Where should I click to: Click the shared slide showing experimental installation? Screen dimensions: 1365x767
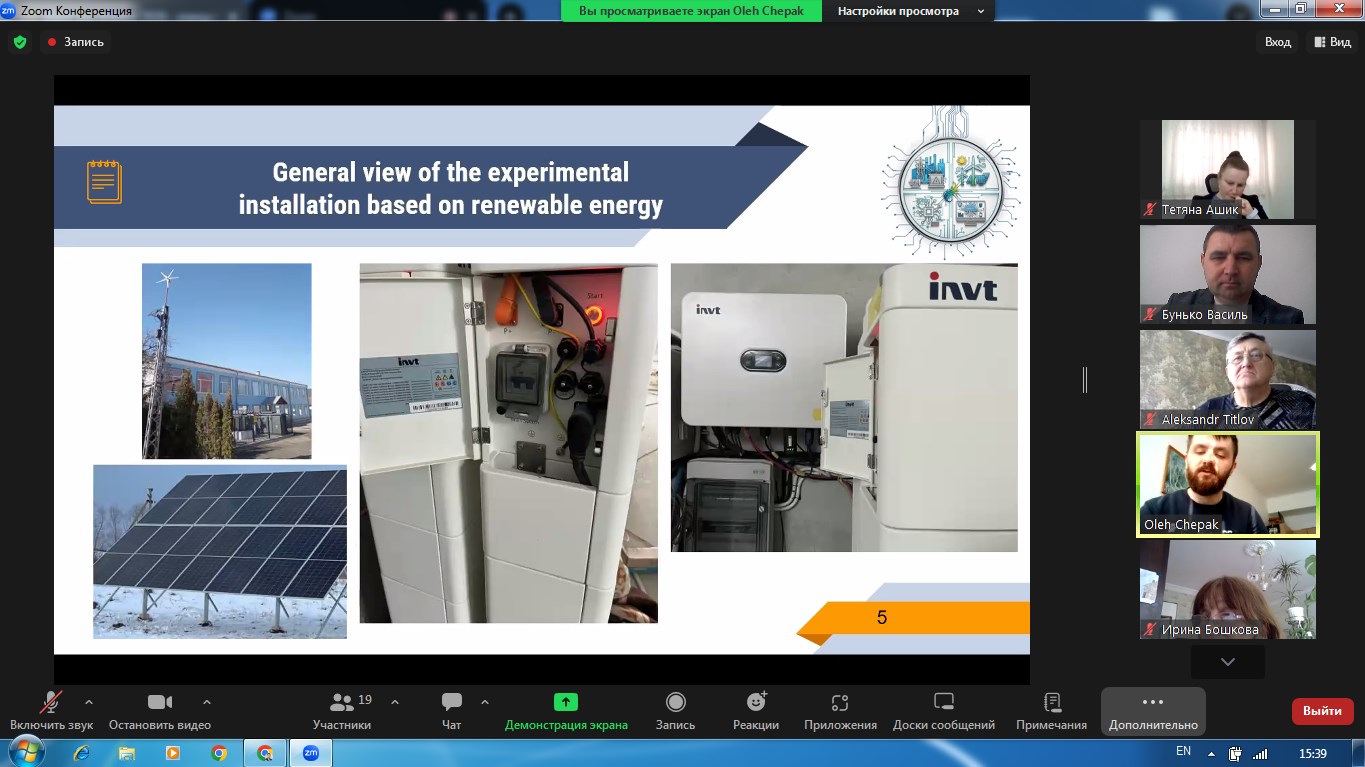coord(542,380)
